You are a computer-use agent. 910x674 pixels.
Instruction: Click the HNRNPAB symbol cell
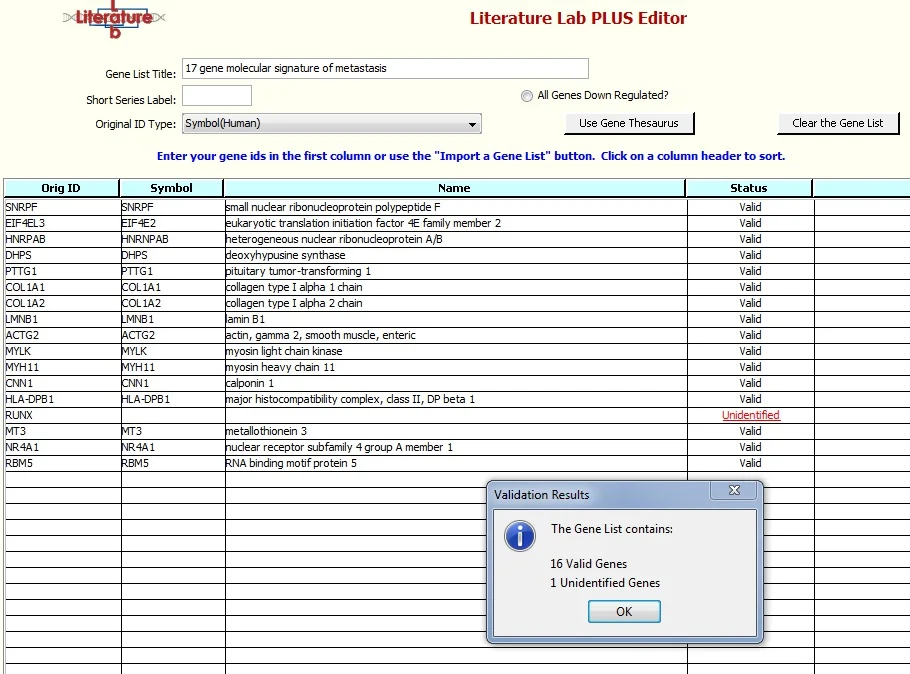tap(173, 239)
